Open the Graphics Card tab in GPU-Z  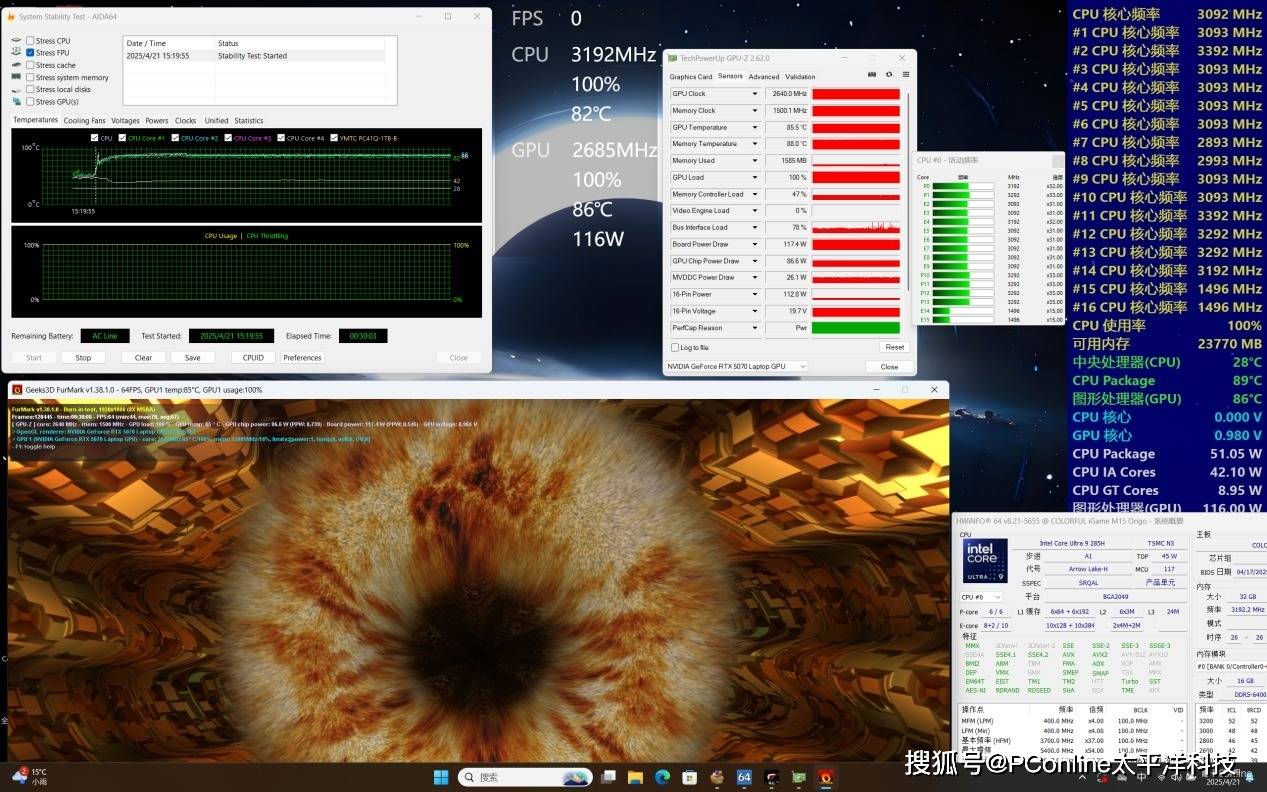[690, 76]
